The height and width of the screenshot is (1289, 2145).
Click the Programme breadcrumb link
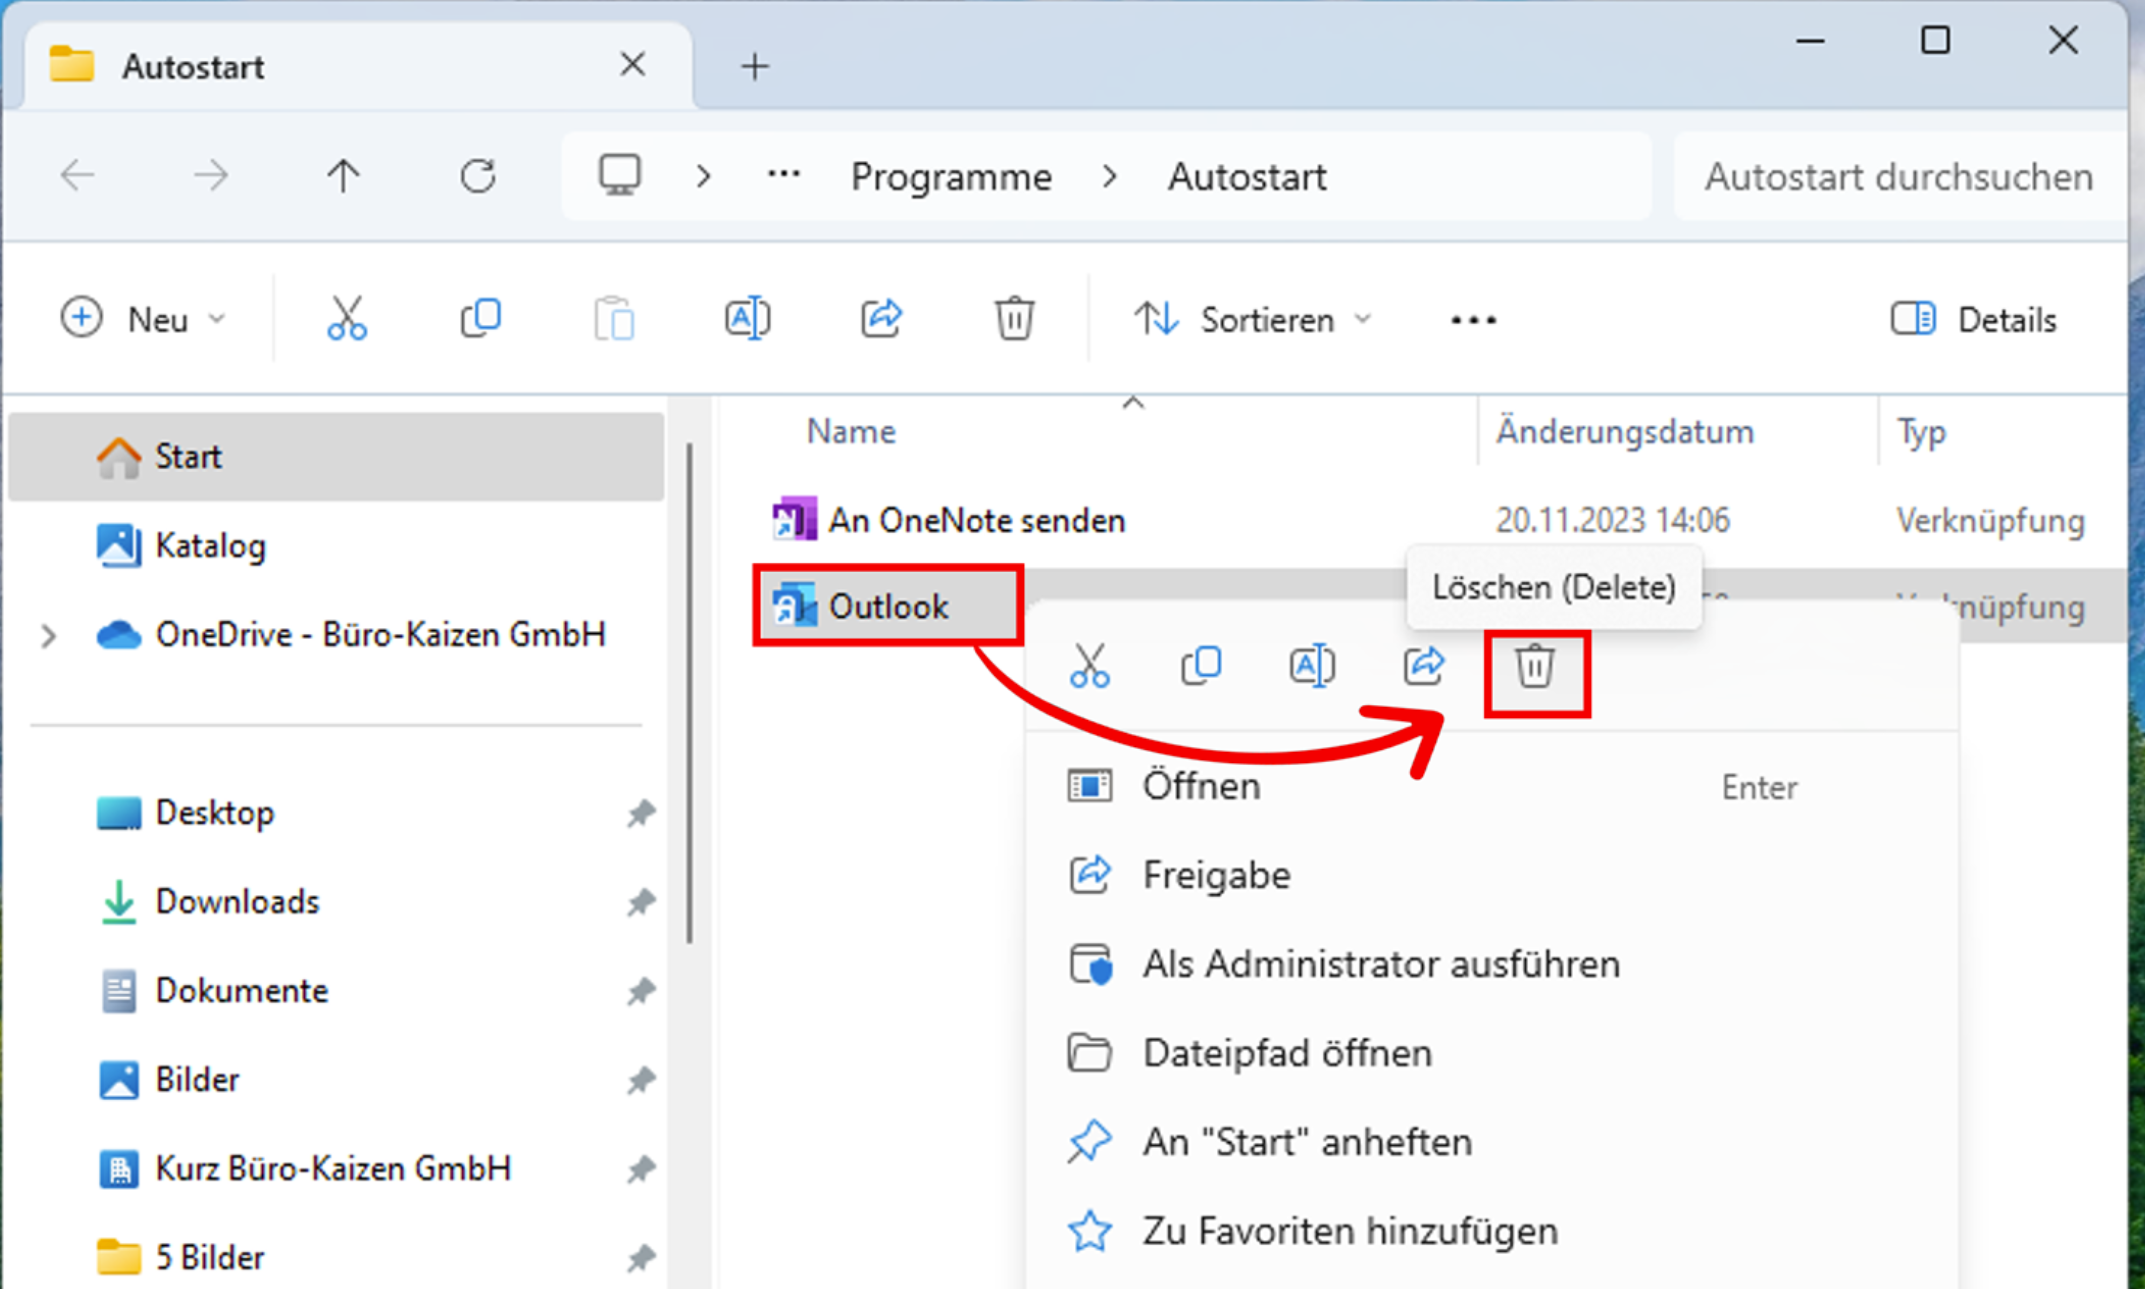tap(951, 177)
